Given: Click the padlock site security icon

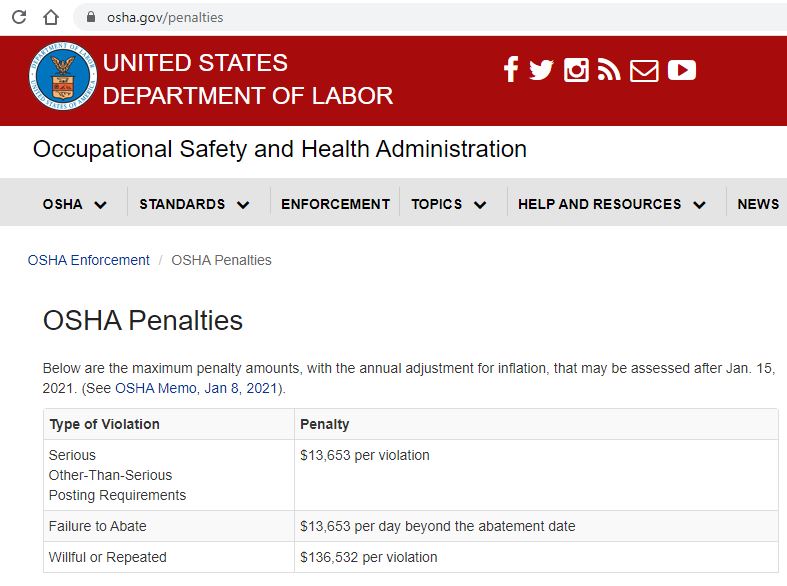Looking at the screenshot, I should point(91,17).
